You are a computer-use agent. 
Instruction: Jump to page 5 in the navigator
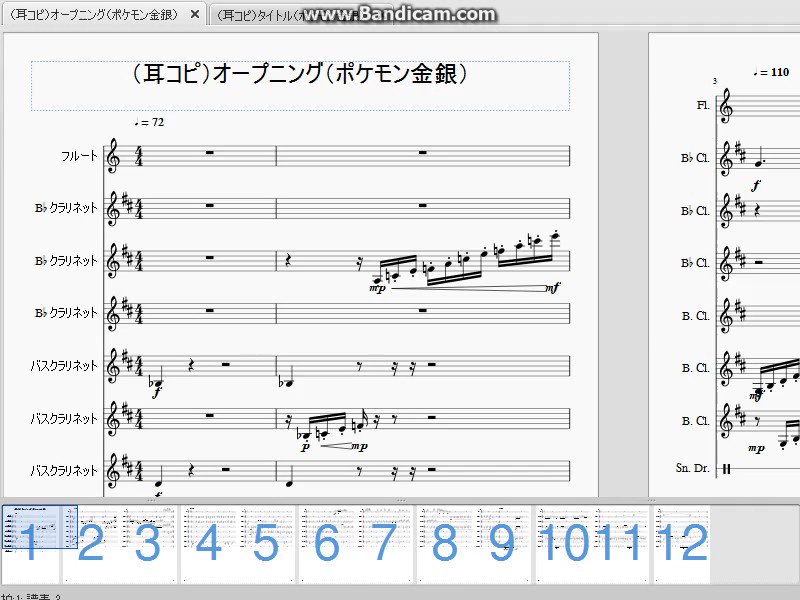pyautogui.click(x=266, y=543)
